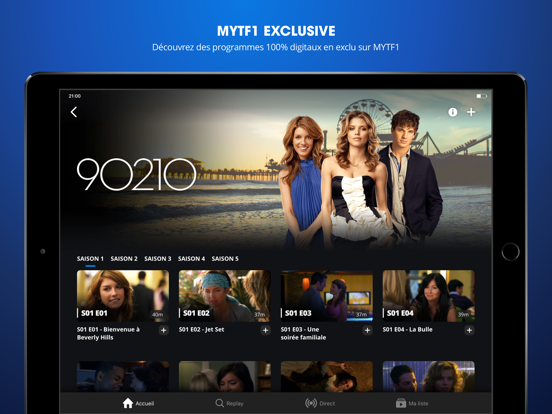Tap the Replay search icon
The width and height of the screenshot is (552, 414).
coord(219,403)
